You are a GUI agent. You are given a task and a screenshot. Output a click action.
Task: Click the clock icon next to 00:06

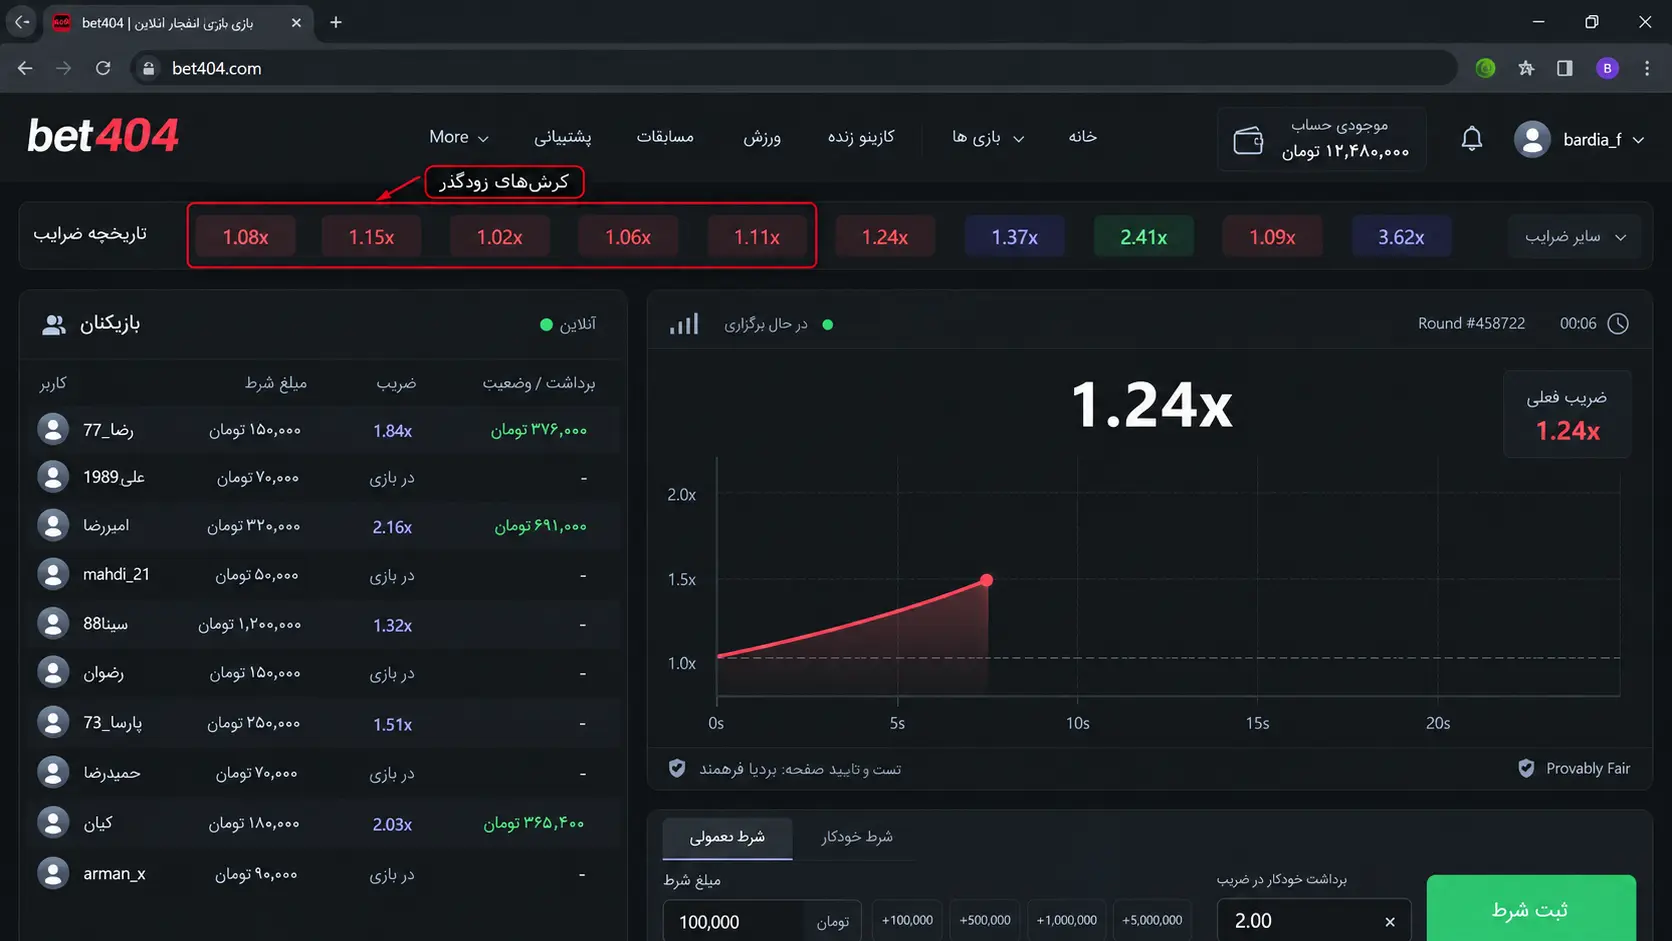coord(1618,323)
